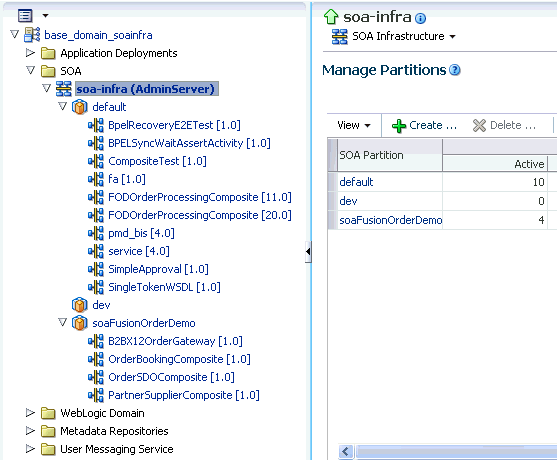The image size is (557, 460).
Task: Collapse the default partition node
Action: [x=62, y=106]
